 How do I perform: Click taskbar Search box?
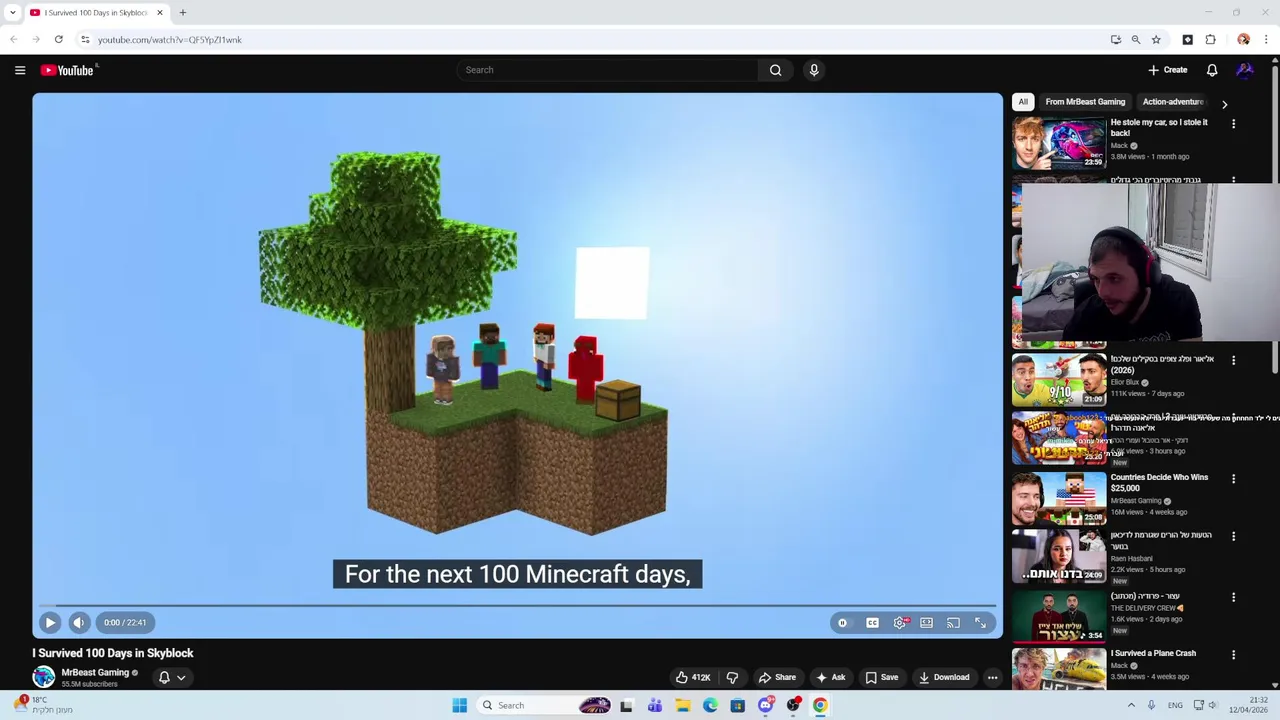pos(545,705)
